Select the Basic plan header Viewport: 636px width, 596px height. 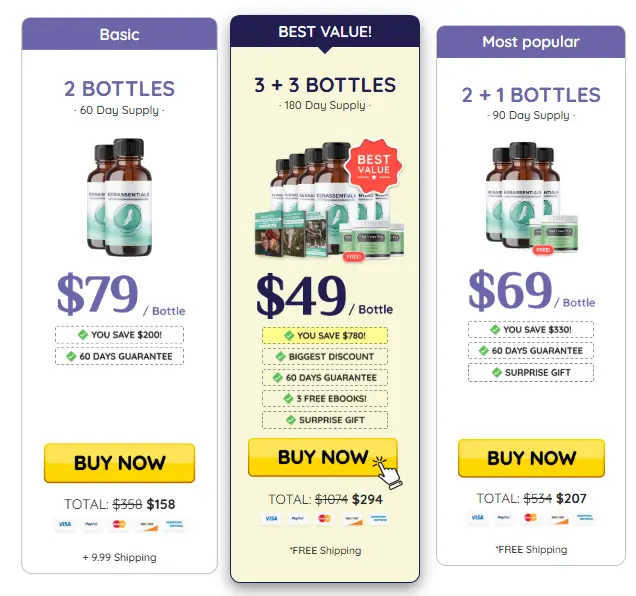tap(119, 34)
